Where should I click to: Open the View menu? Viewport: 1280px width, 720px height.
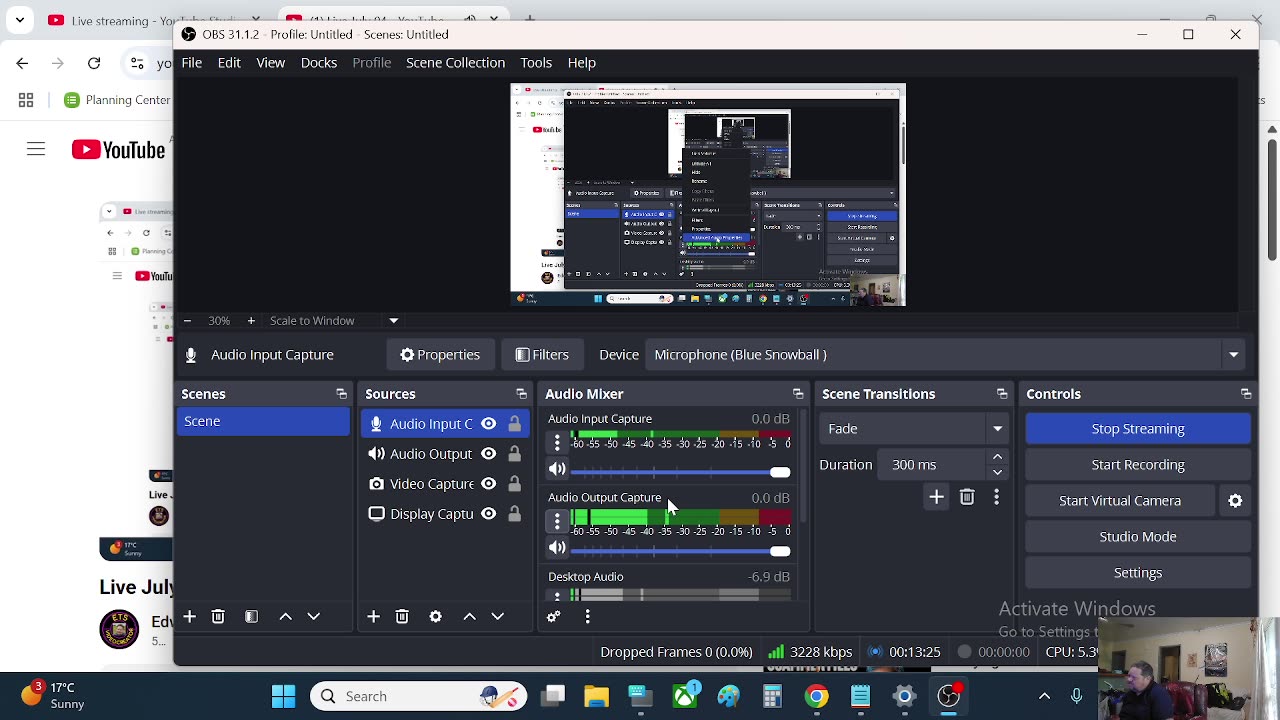point(270,63)
